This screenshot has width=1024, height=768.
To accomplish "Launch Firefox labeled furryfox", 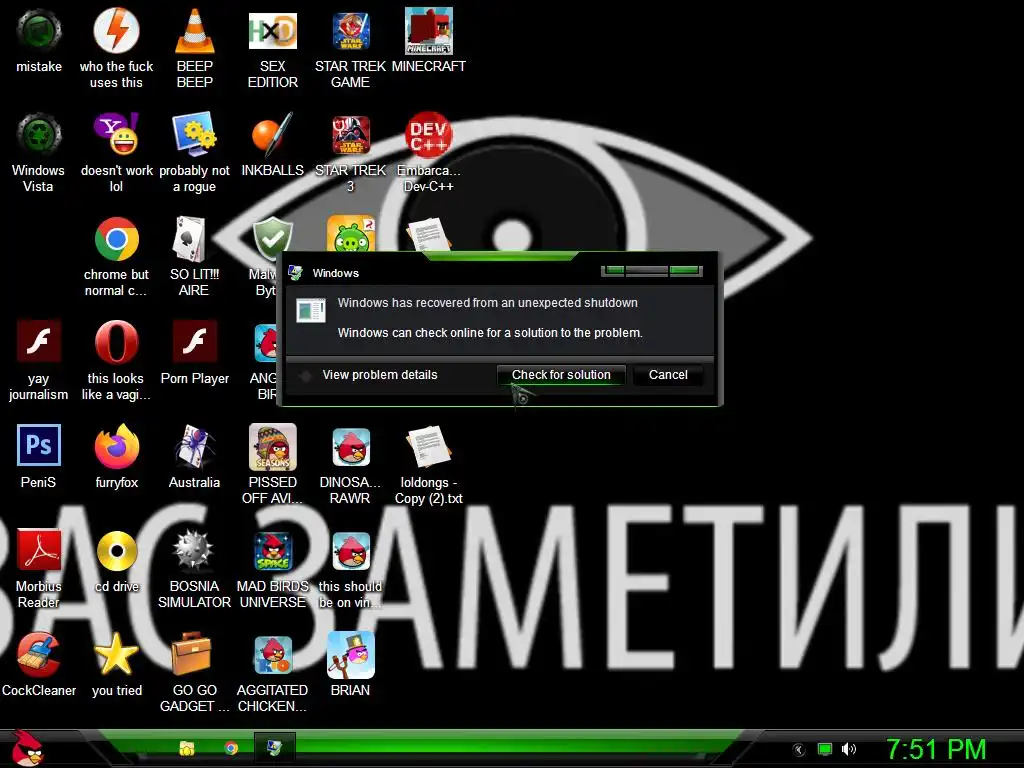I will (x=116, y=446).
